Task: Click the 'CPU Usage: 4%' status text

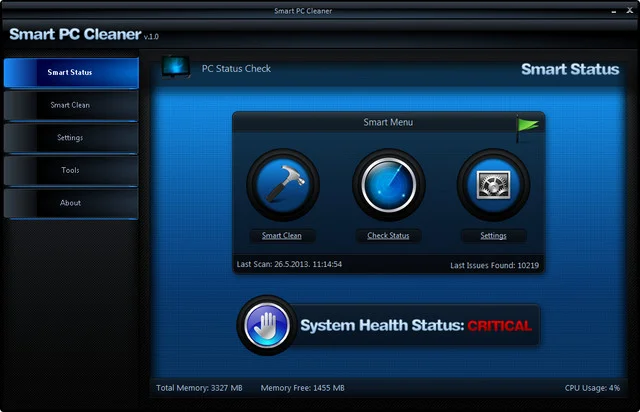Action: click(592, 388)
